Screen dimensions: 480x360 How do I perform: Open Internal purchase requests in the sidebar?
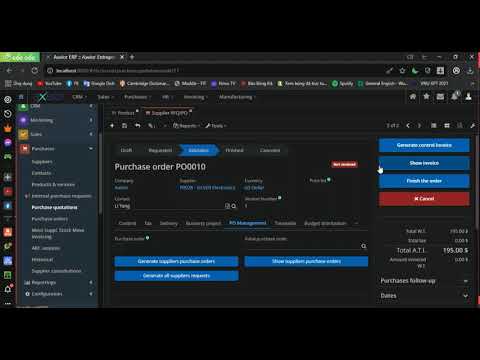point(61,196)
